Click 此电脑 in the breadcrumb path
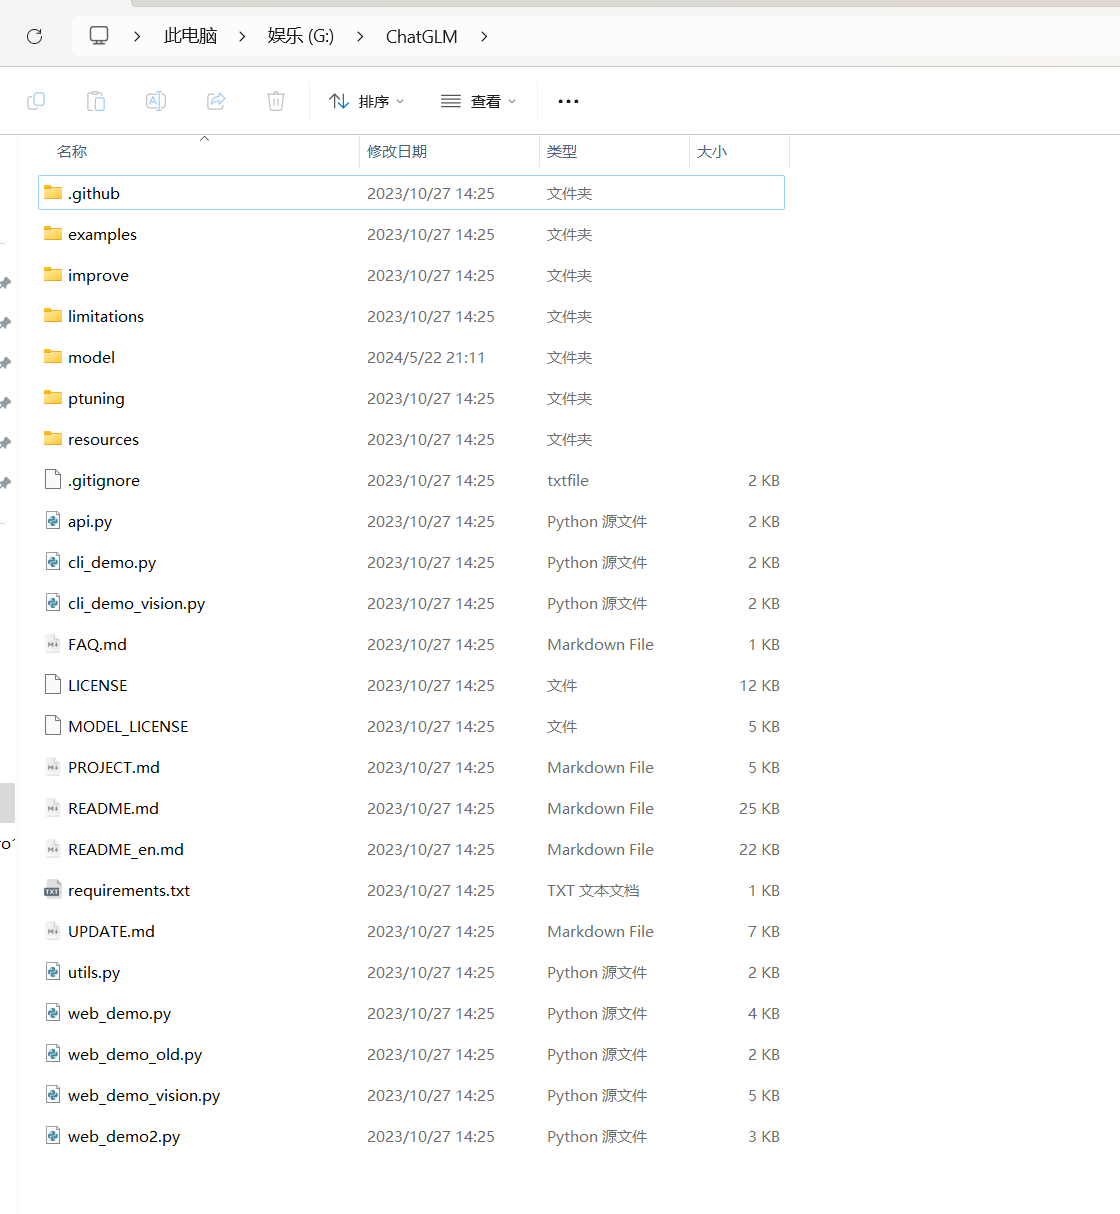Viewport: 1120px width, 1214px height. [x=190, y=36]
